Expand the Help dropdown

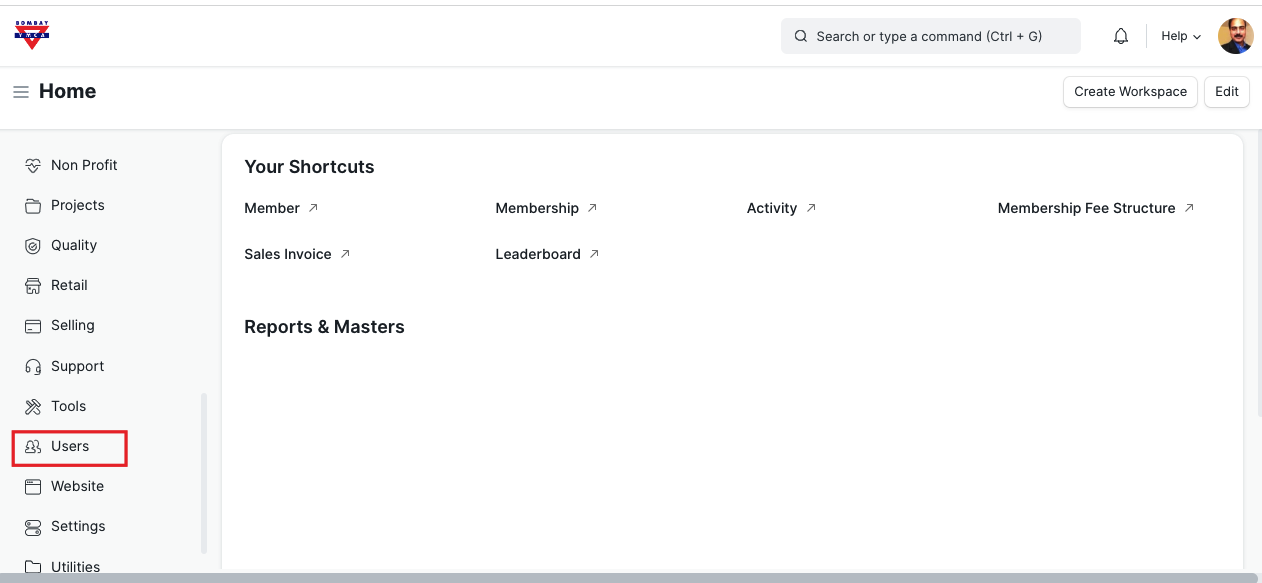click(1180, 36)
